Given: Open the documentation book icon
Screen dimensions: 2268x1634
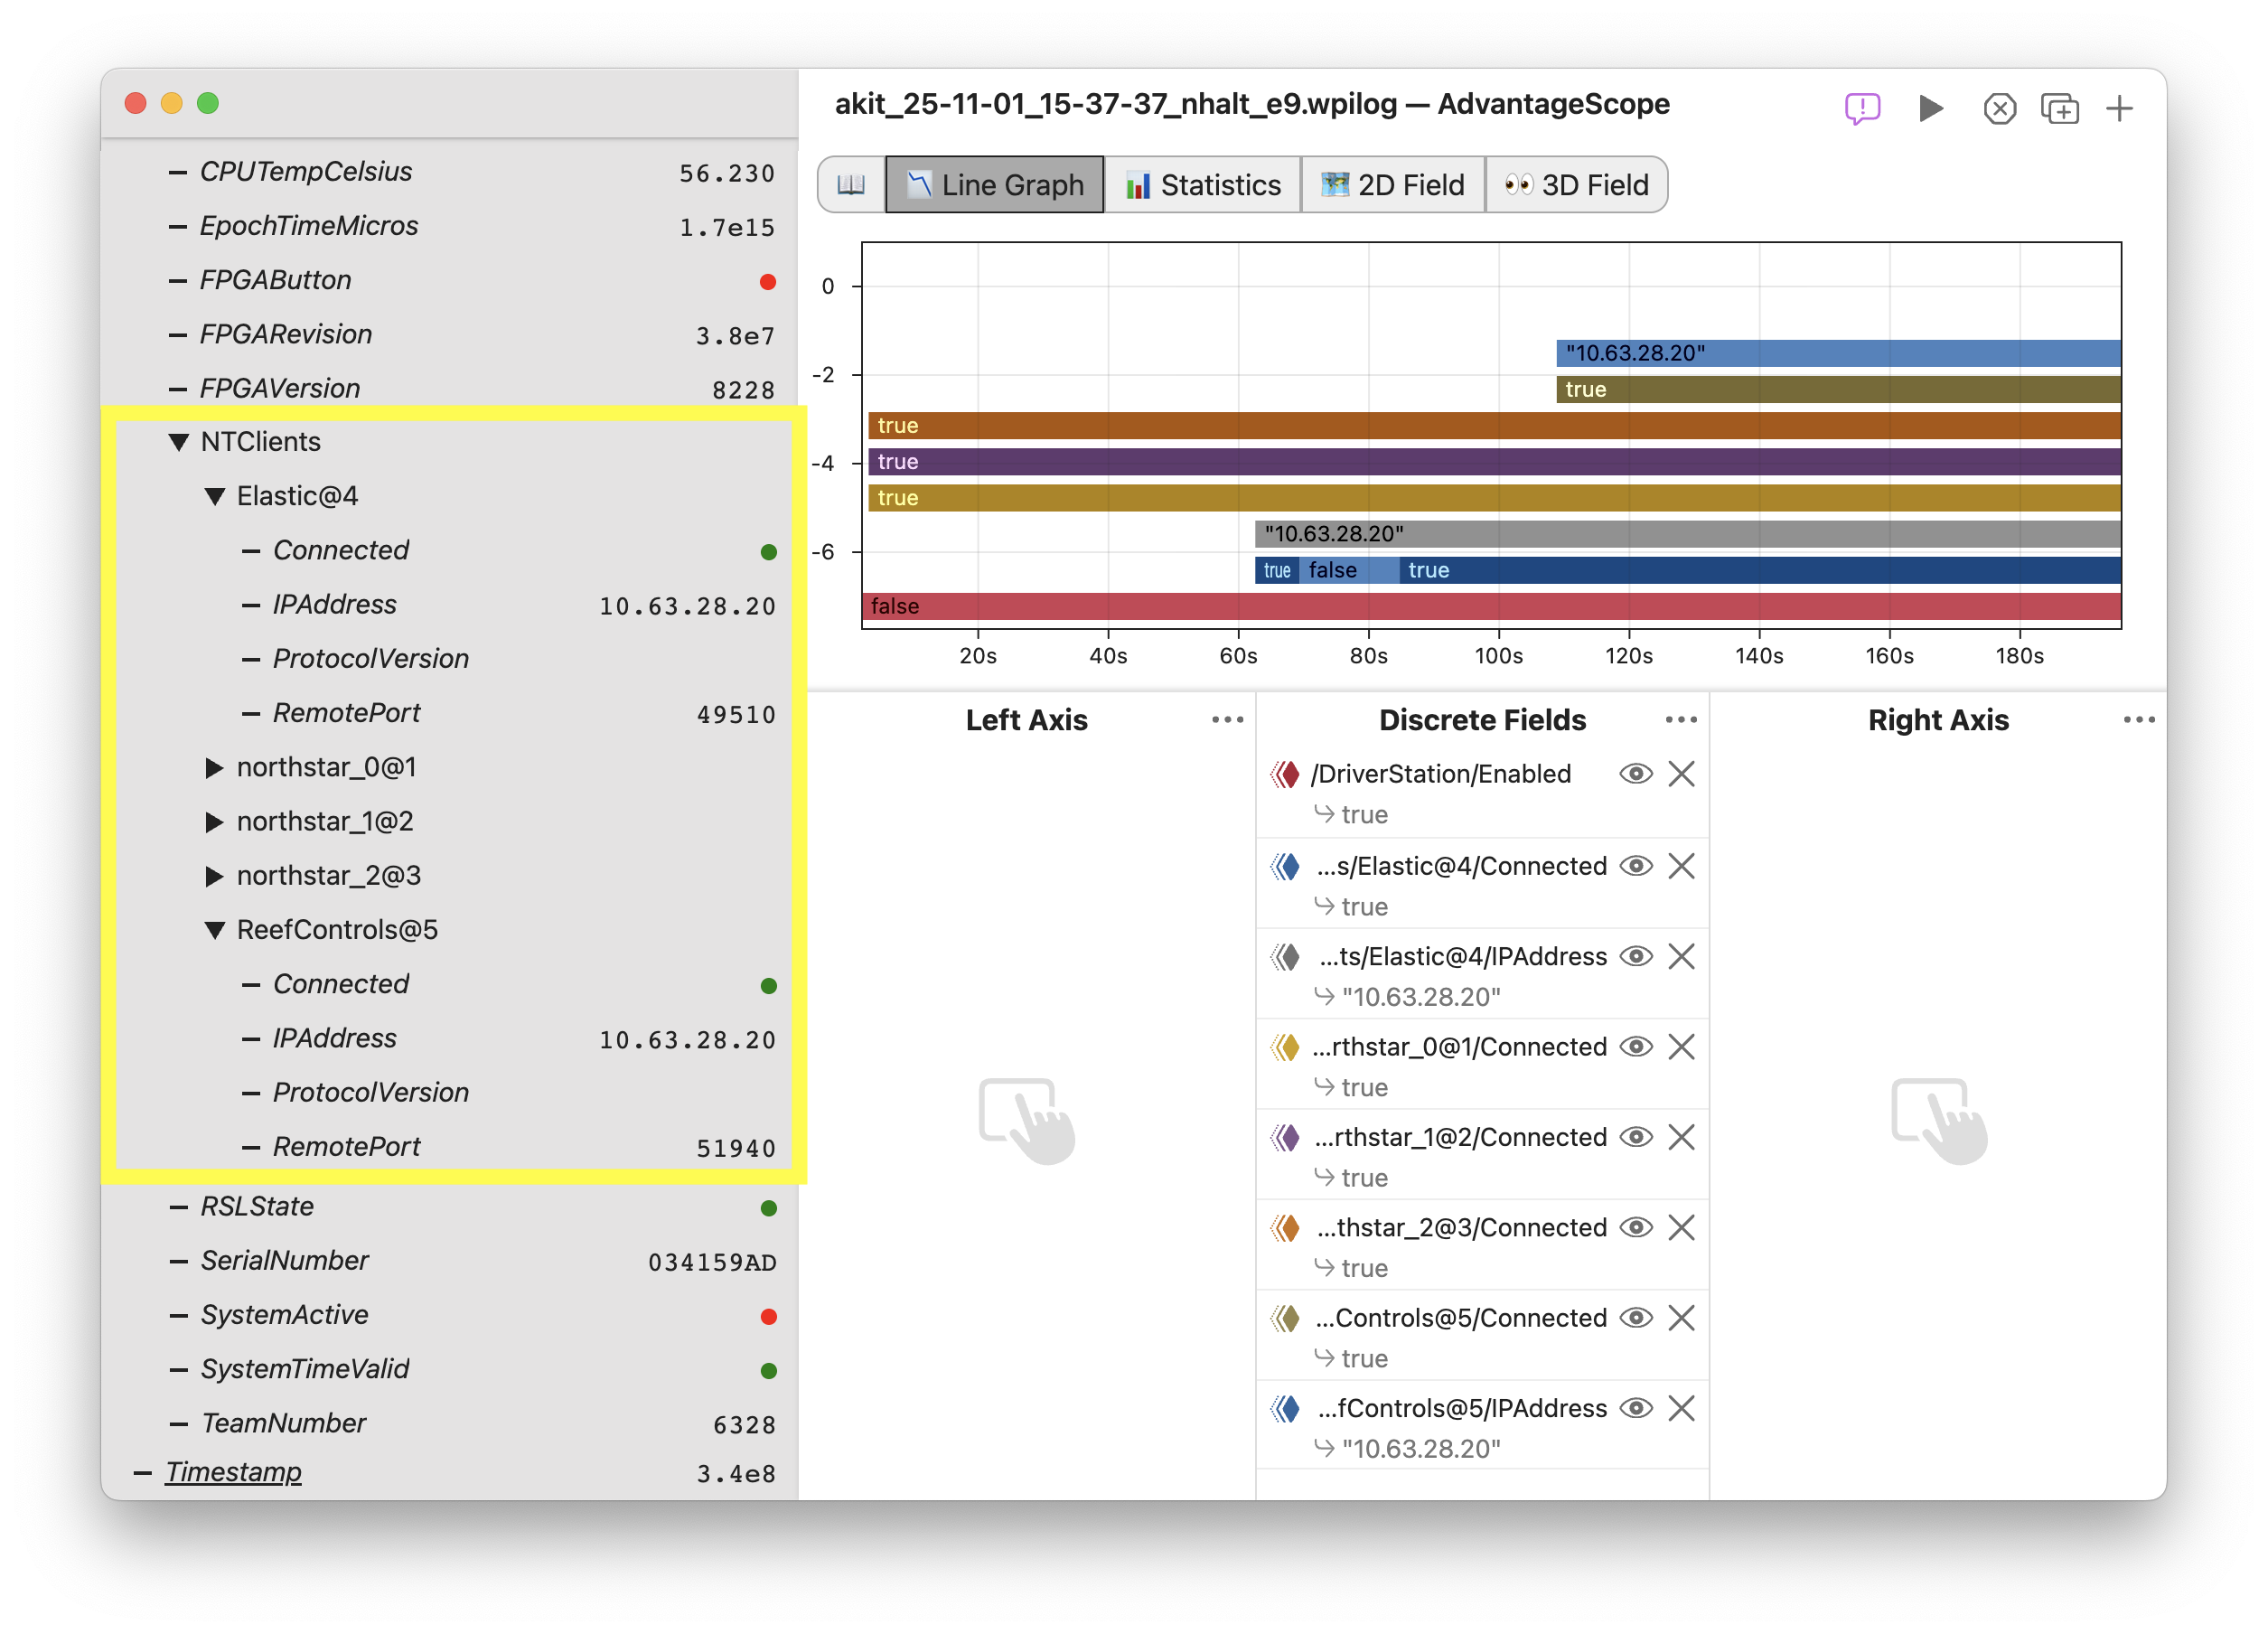Looking at the screenshot, I should [849, 184].
